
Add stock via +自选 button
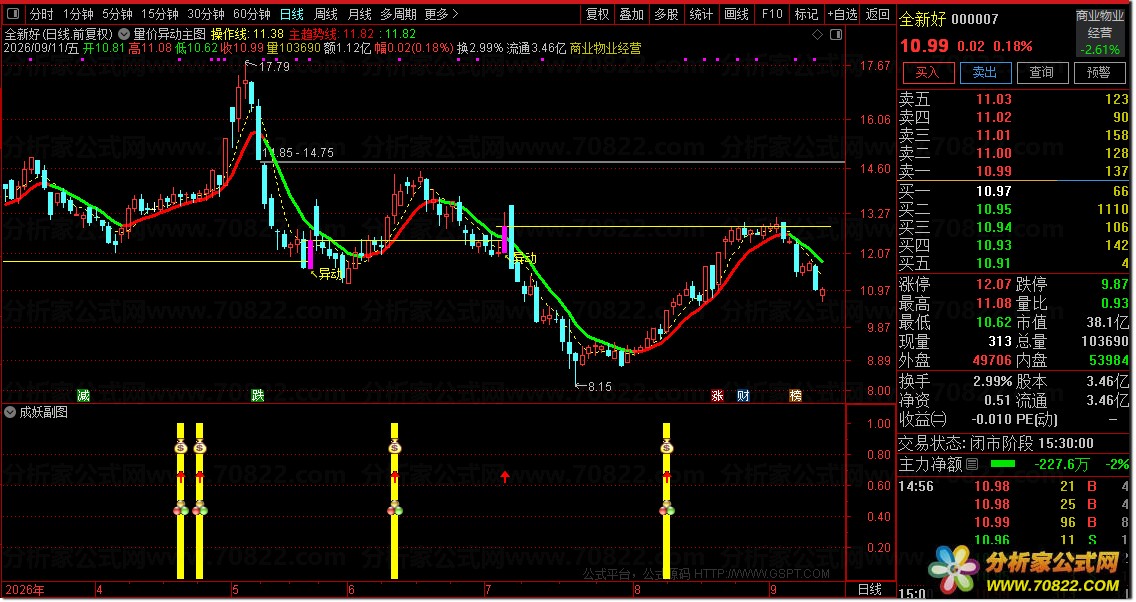pos(843,14)
